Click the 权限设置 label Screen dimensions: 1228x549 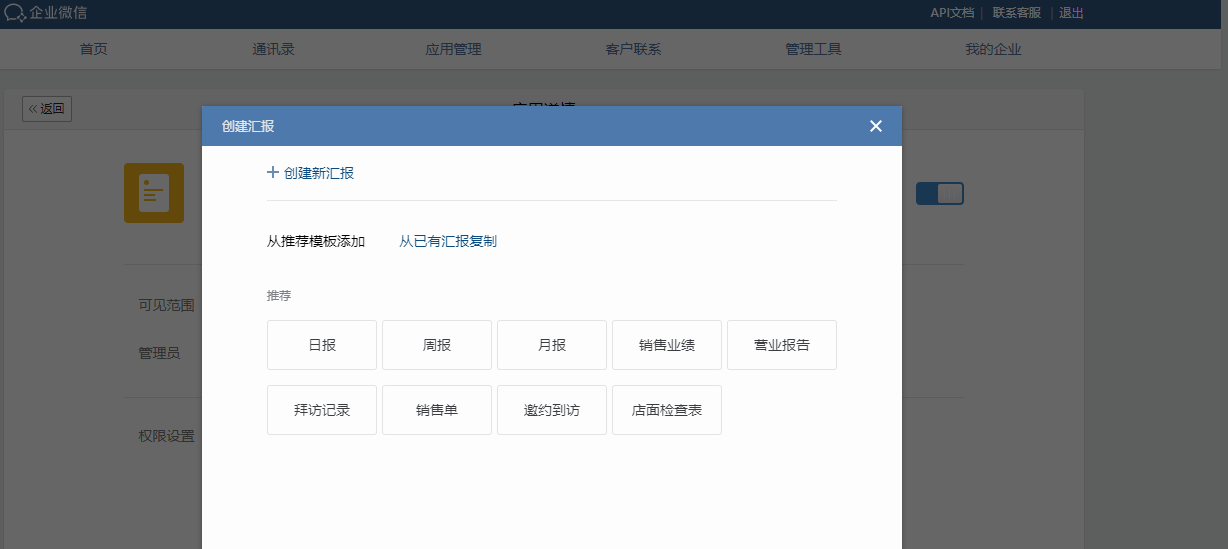pyautogui.click(x=166, y=436)
